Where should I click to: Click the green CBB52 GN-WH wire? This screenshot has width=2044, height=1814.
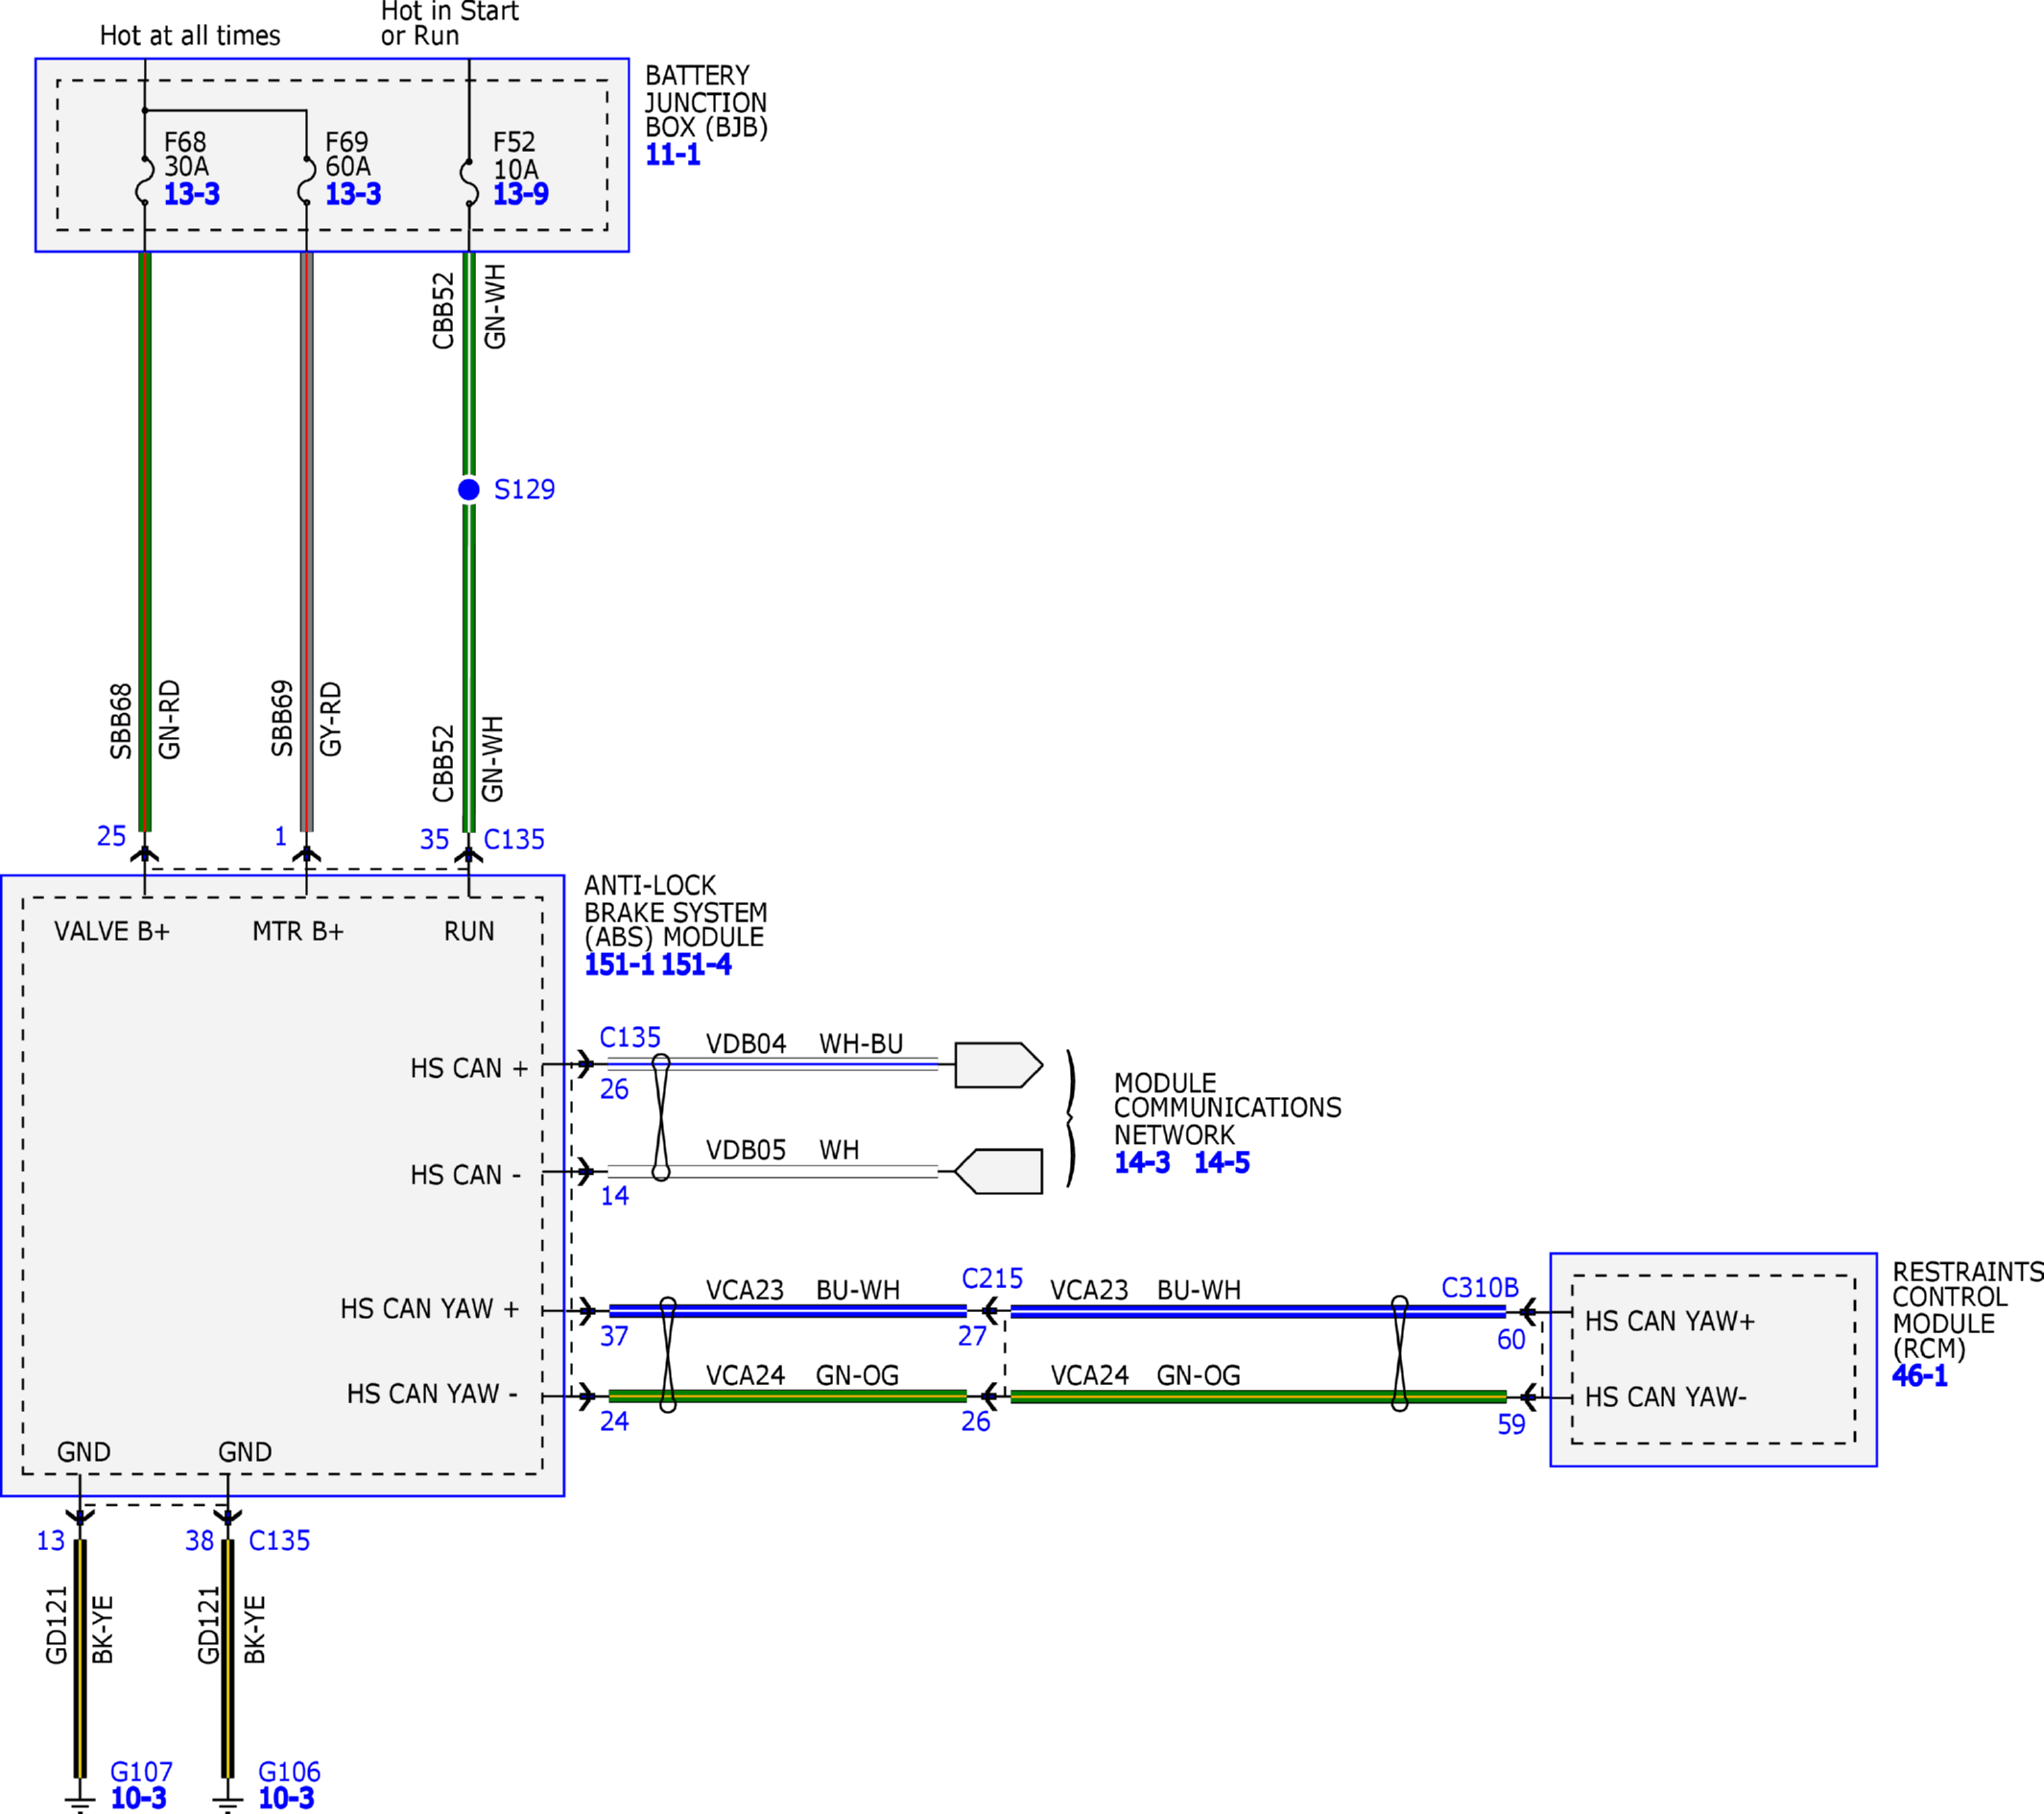click(x=468, y=541)
